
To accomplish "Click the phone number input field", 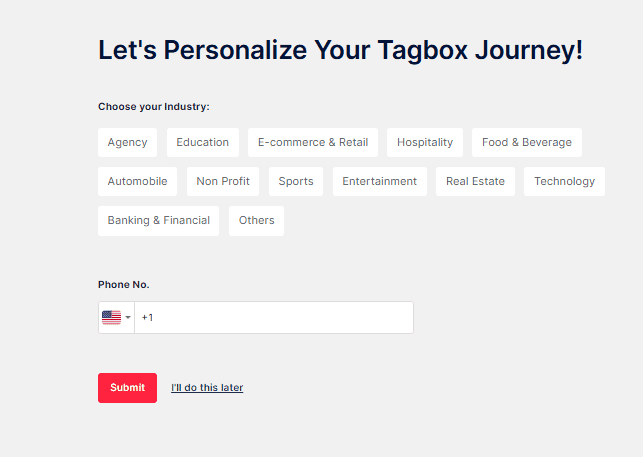I will click(273, 318).
